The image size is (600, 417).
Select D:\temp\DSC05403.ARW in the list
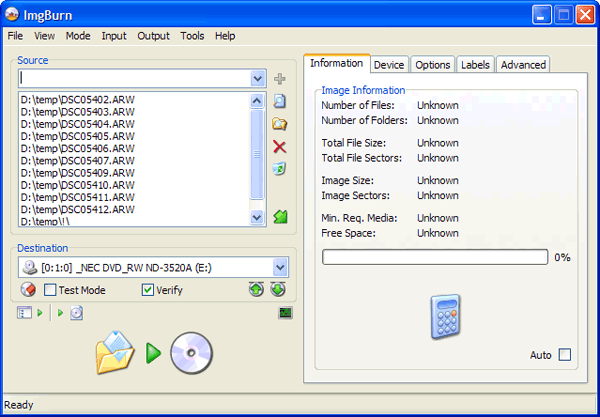coord(78,112)
